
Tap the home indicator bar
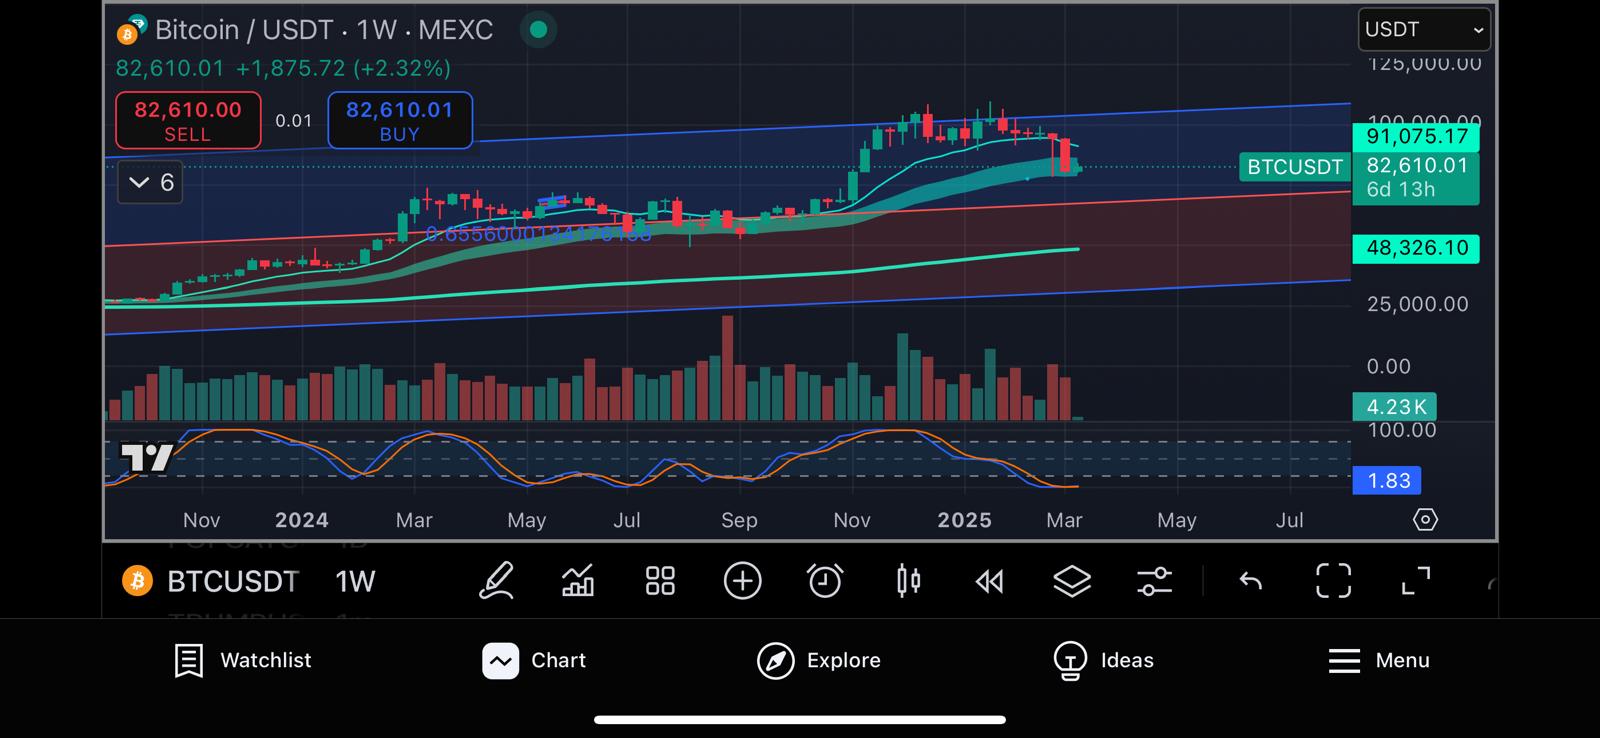(800, 719)
